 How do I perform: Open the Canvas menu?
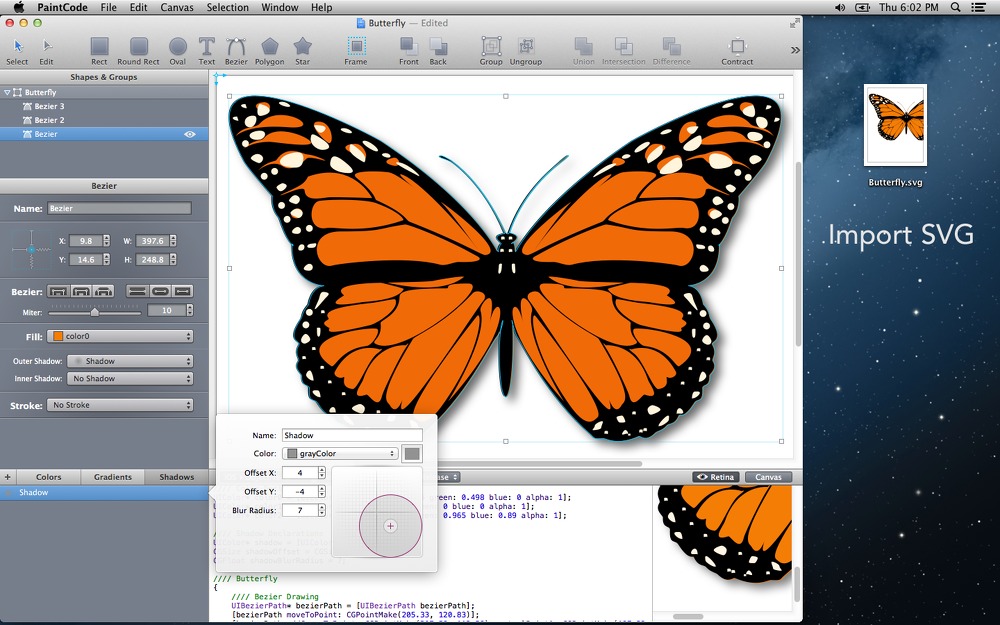pyautogui.click(x=177, y=7)
